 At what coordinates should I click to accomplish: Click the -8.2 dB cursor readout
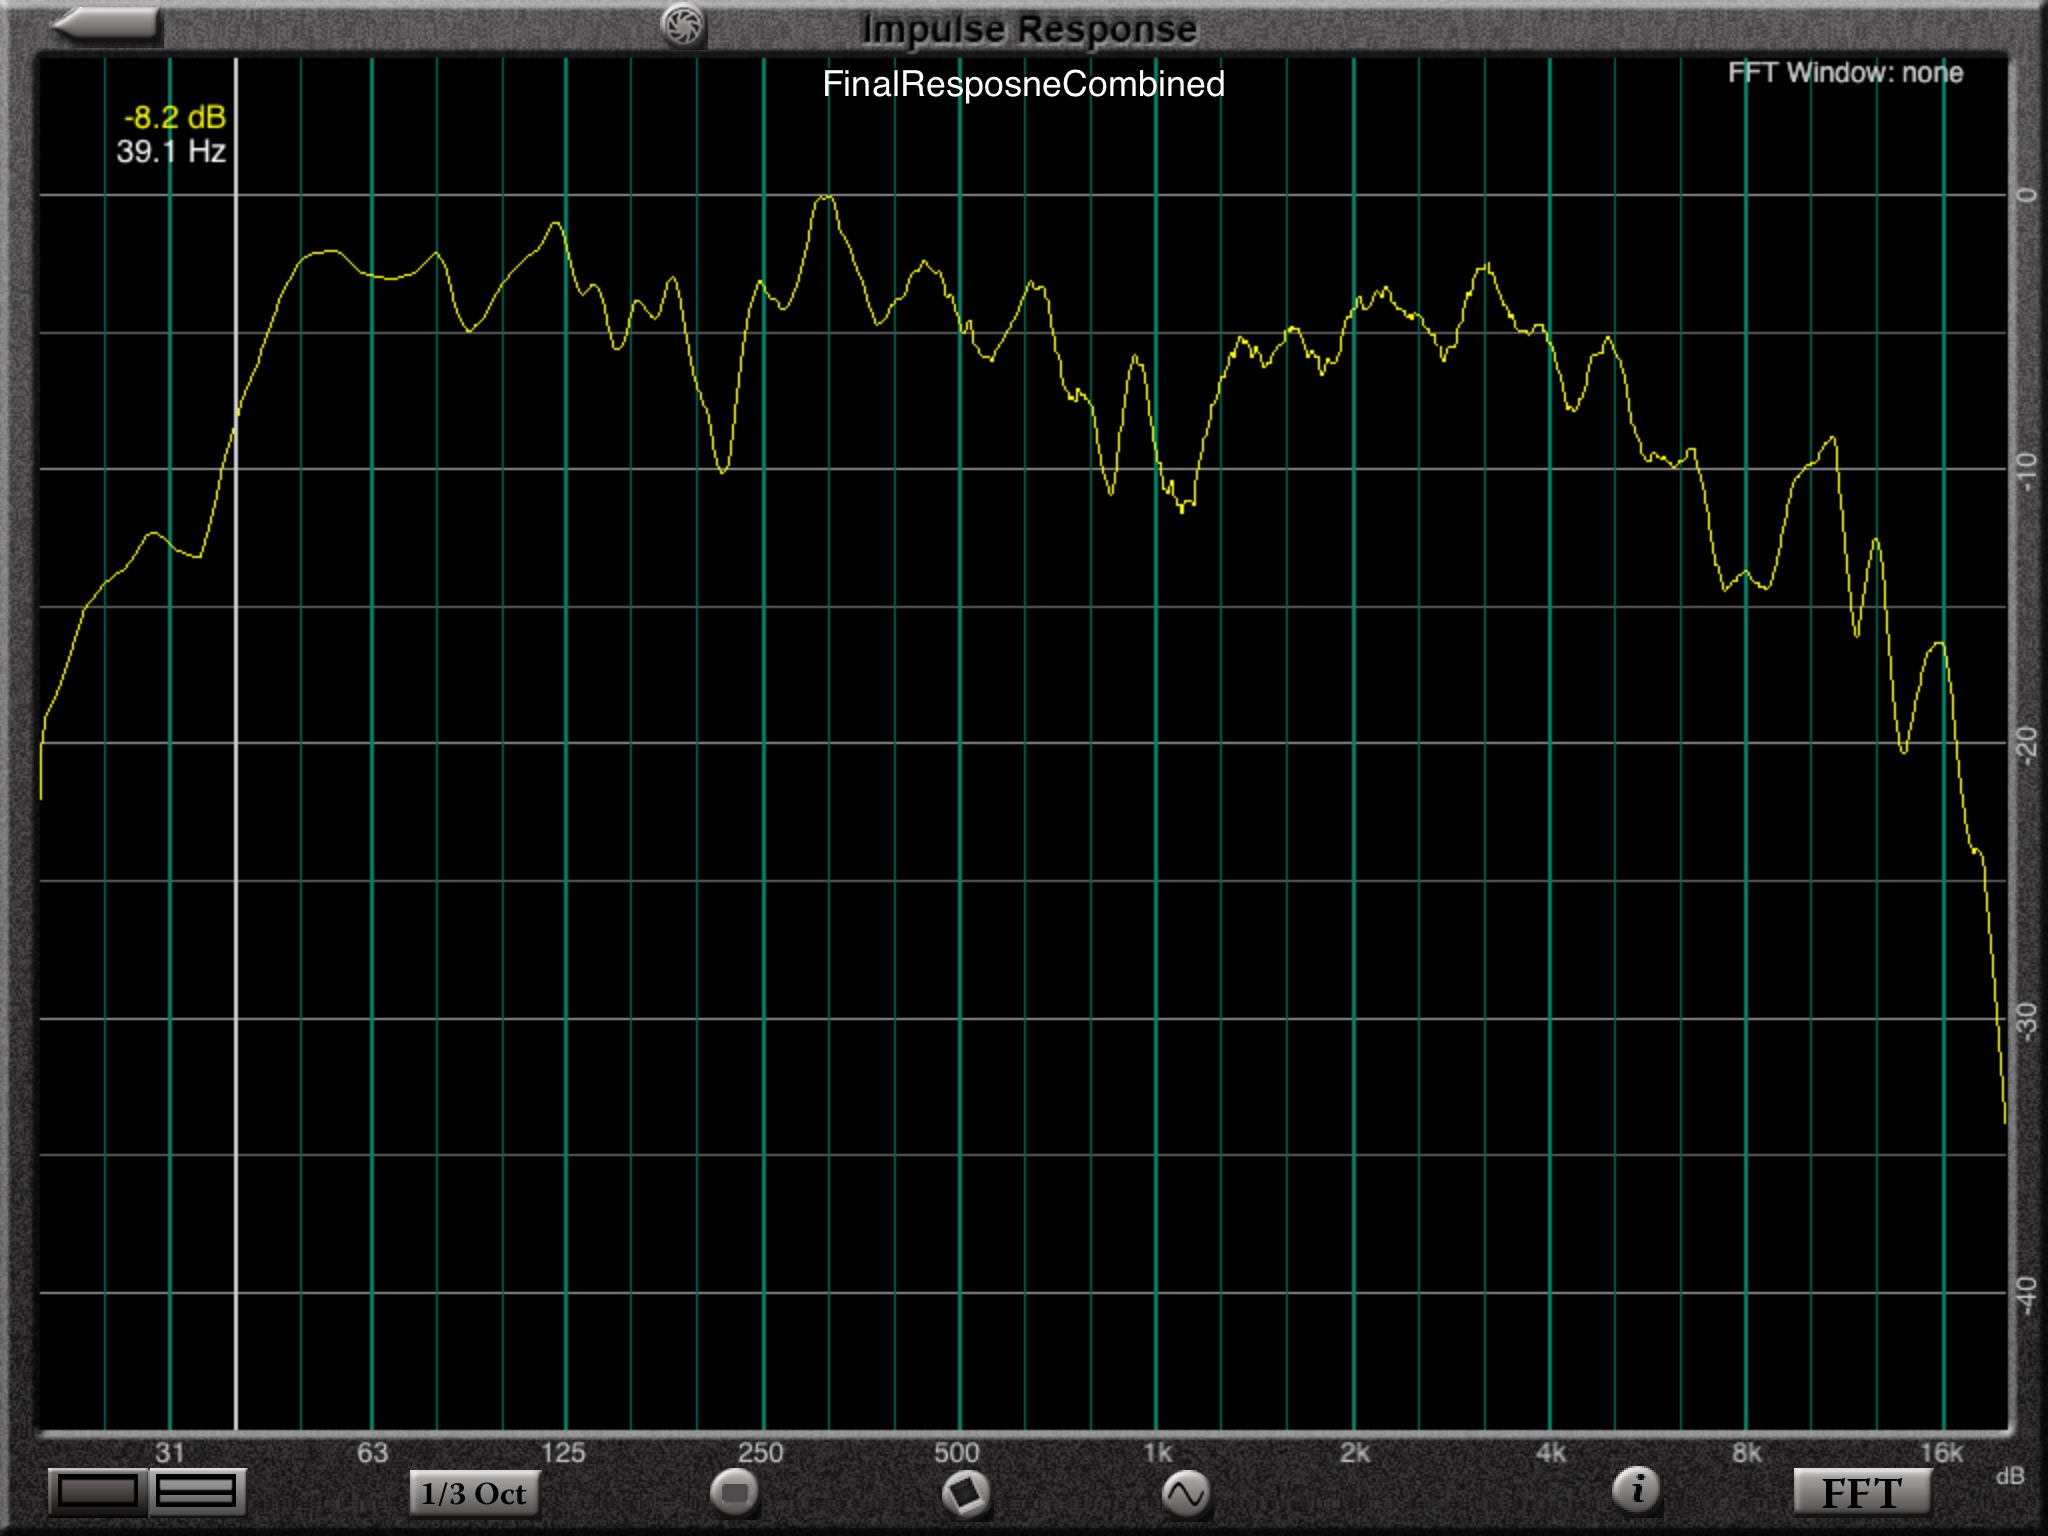coord(175,118)
